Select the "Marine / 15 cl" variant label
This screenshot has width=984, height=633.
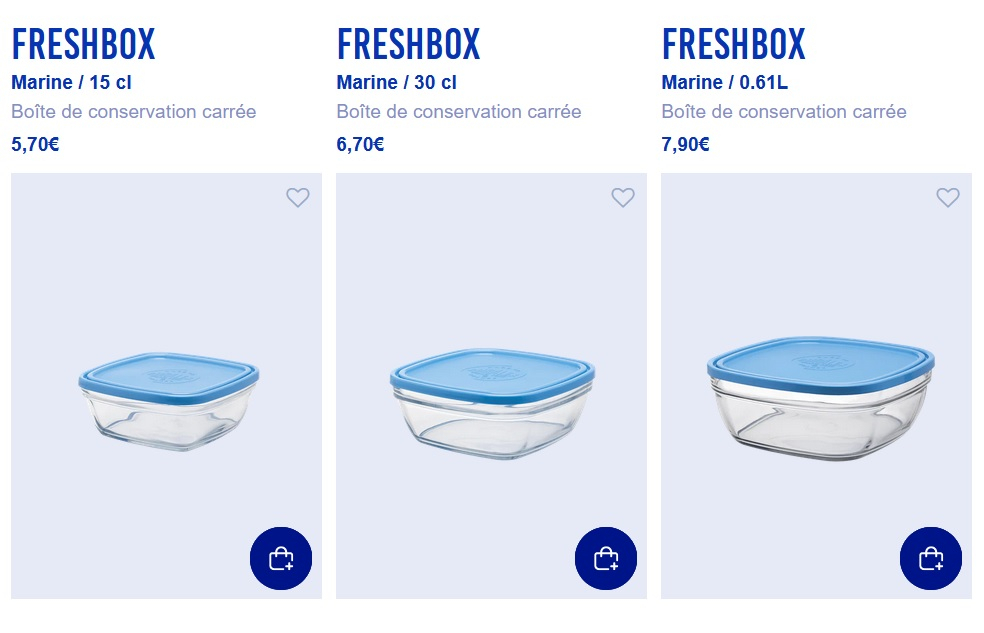(71, 83)
